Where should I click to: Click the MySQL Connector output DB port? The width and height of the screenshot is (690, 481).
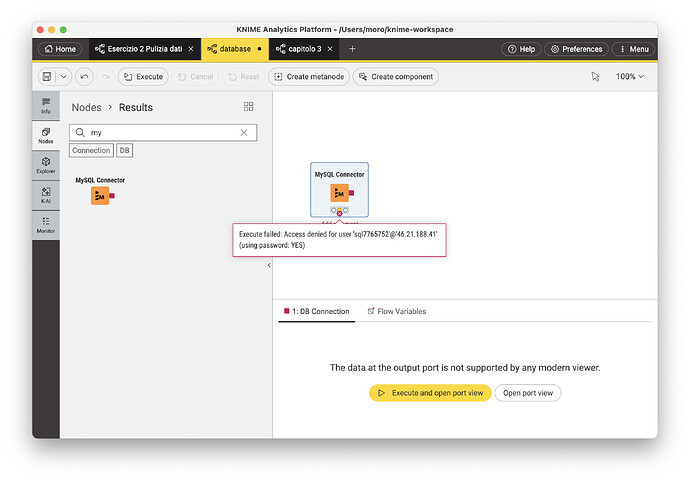point(352,193)
